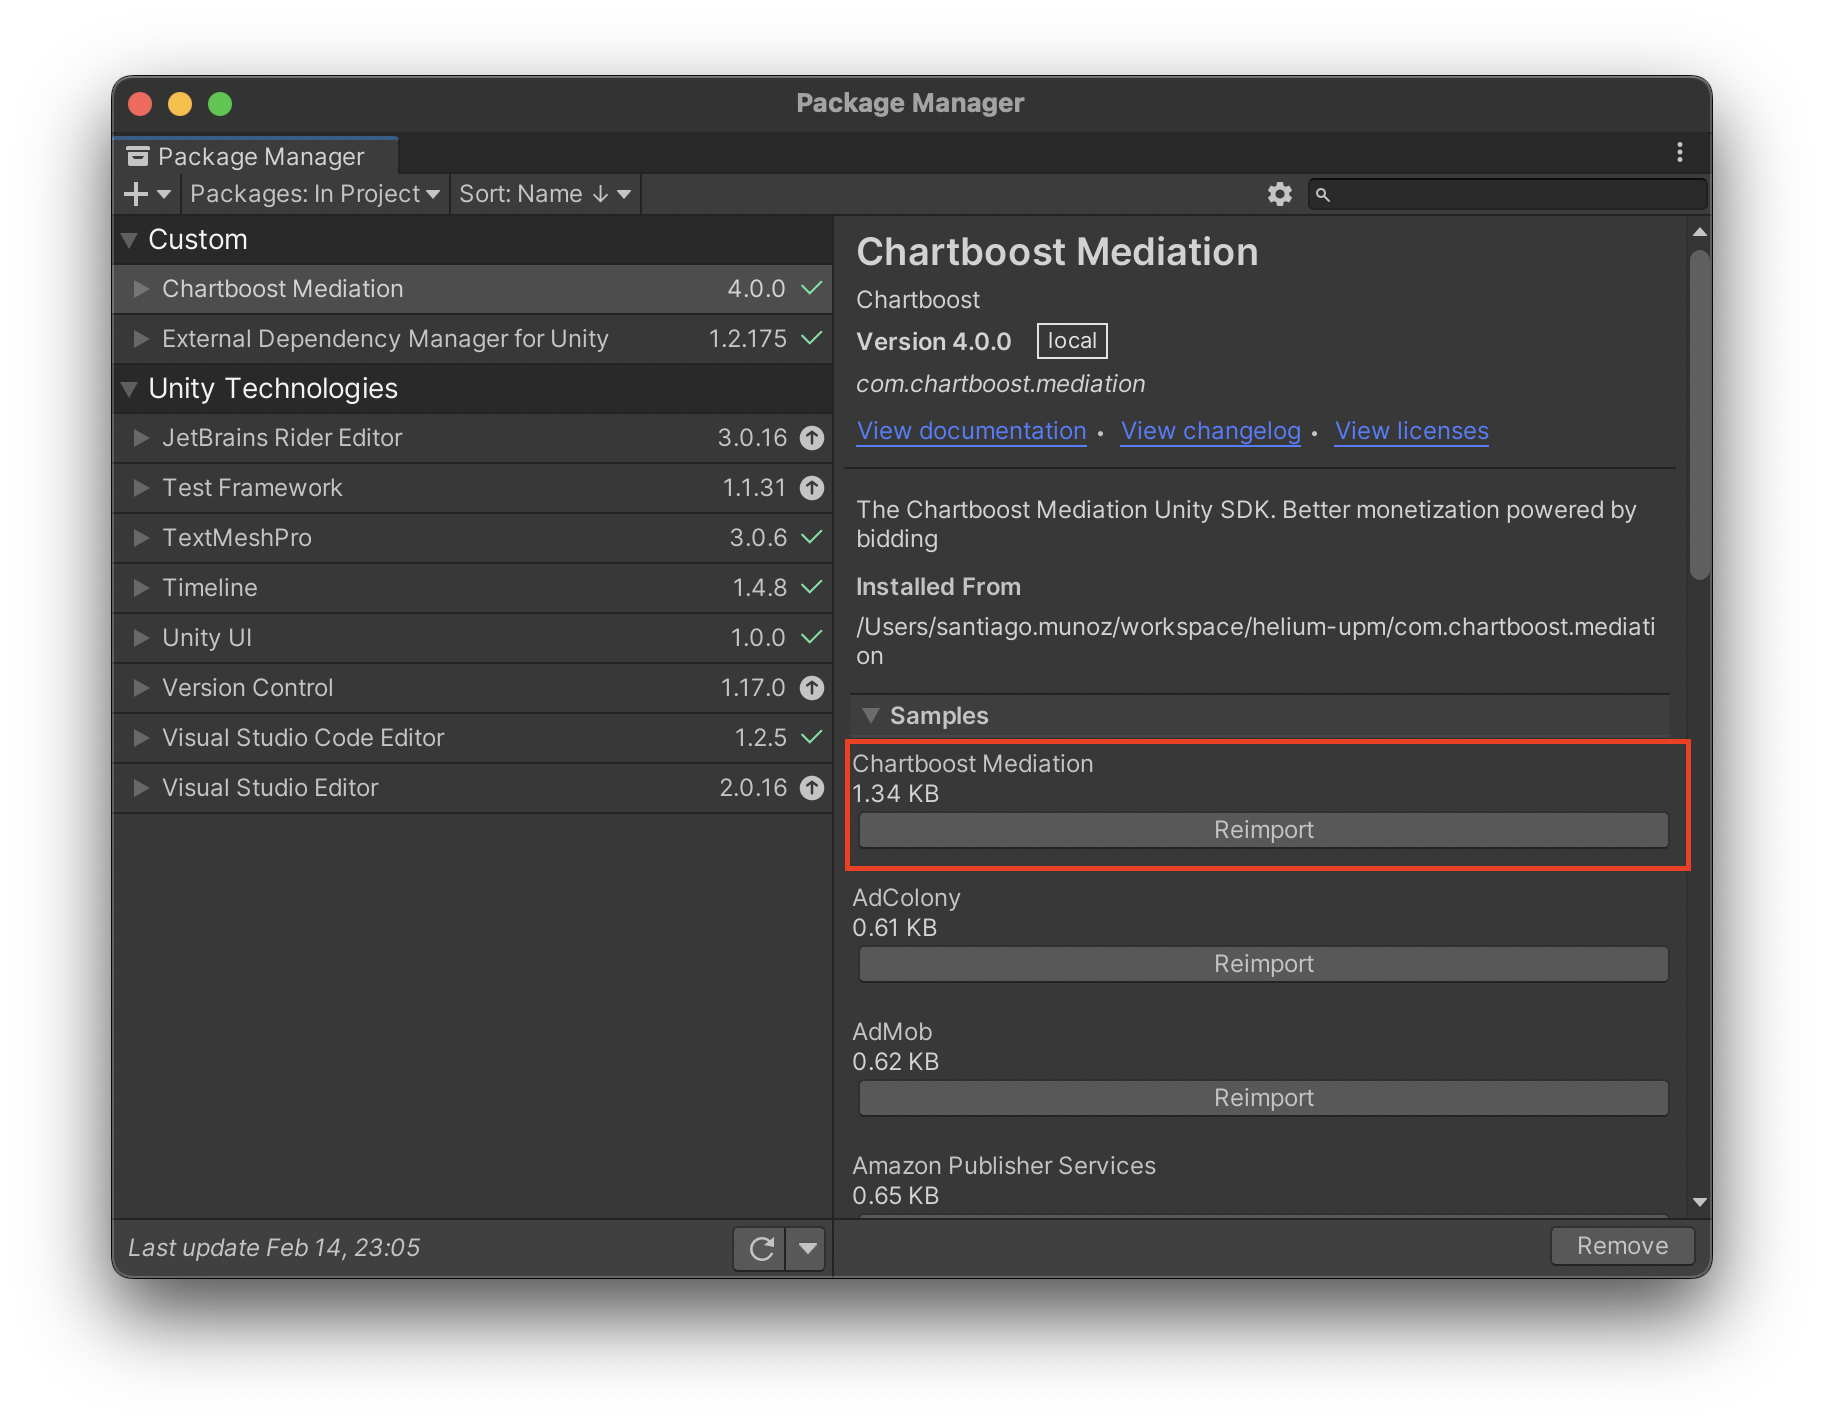Click update arrow icon for Version Control
Viewport: 1824px width, 1426px height.
point(812,688)
